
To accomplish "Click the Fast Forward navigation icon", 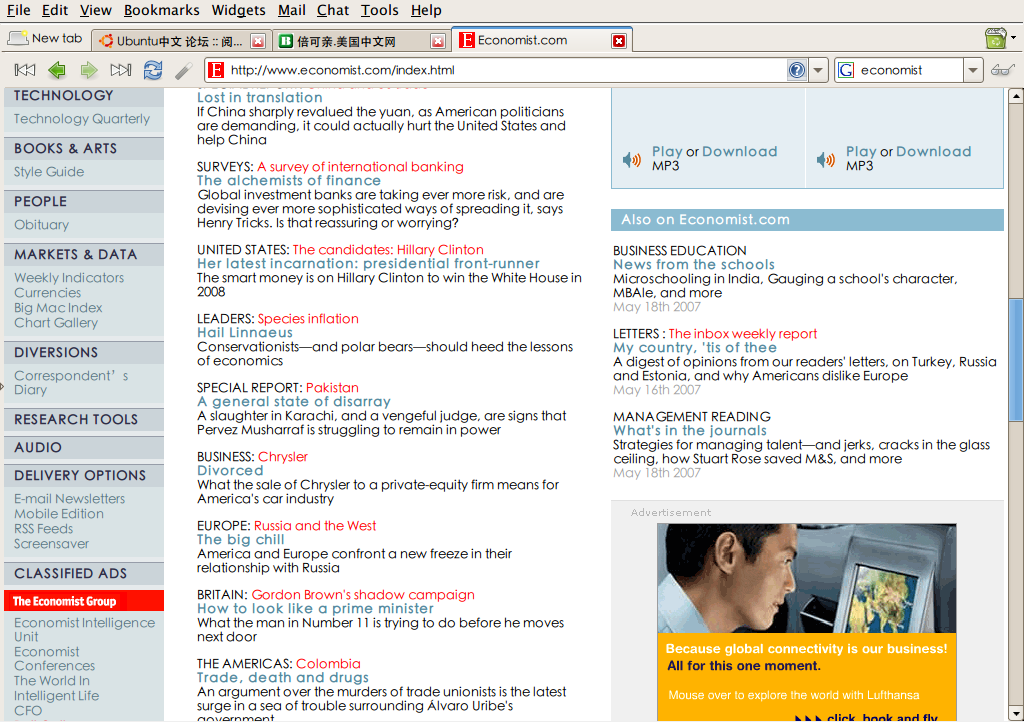I will (121, 70).
